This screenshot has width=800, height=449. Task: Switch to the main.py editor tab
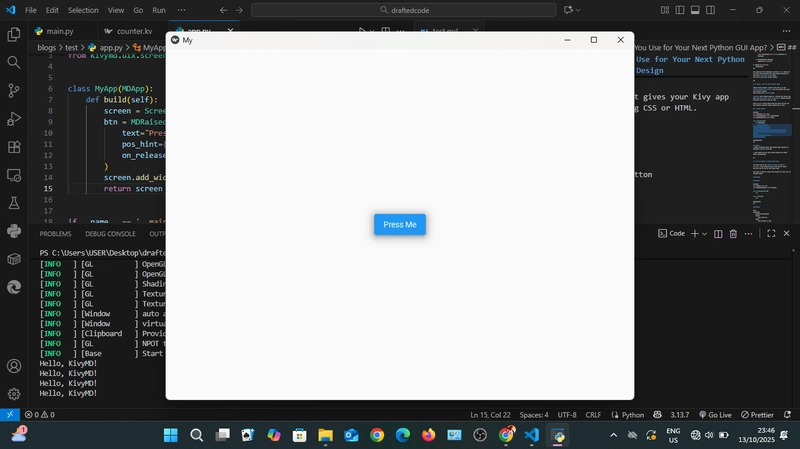pyautogui.click(x=60, y=31)
